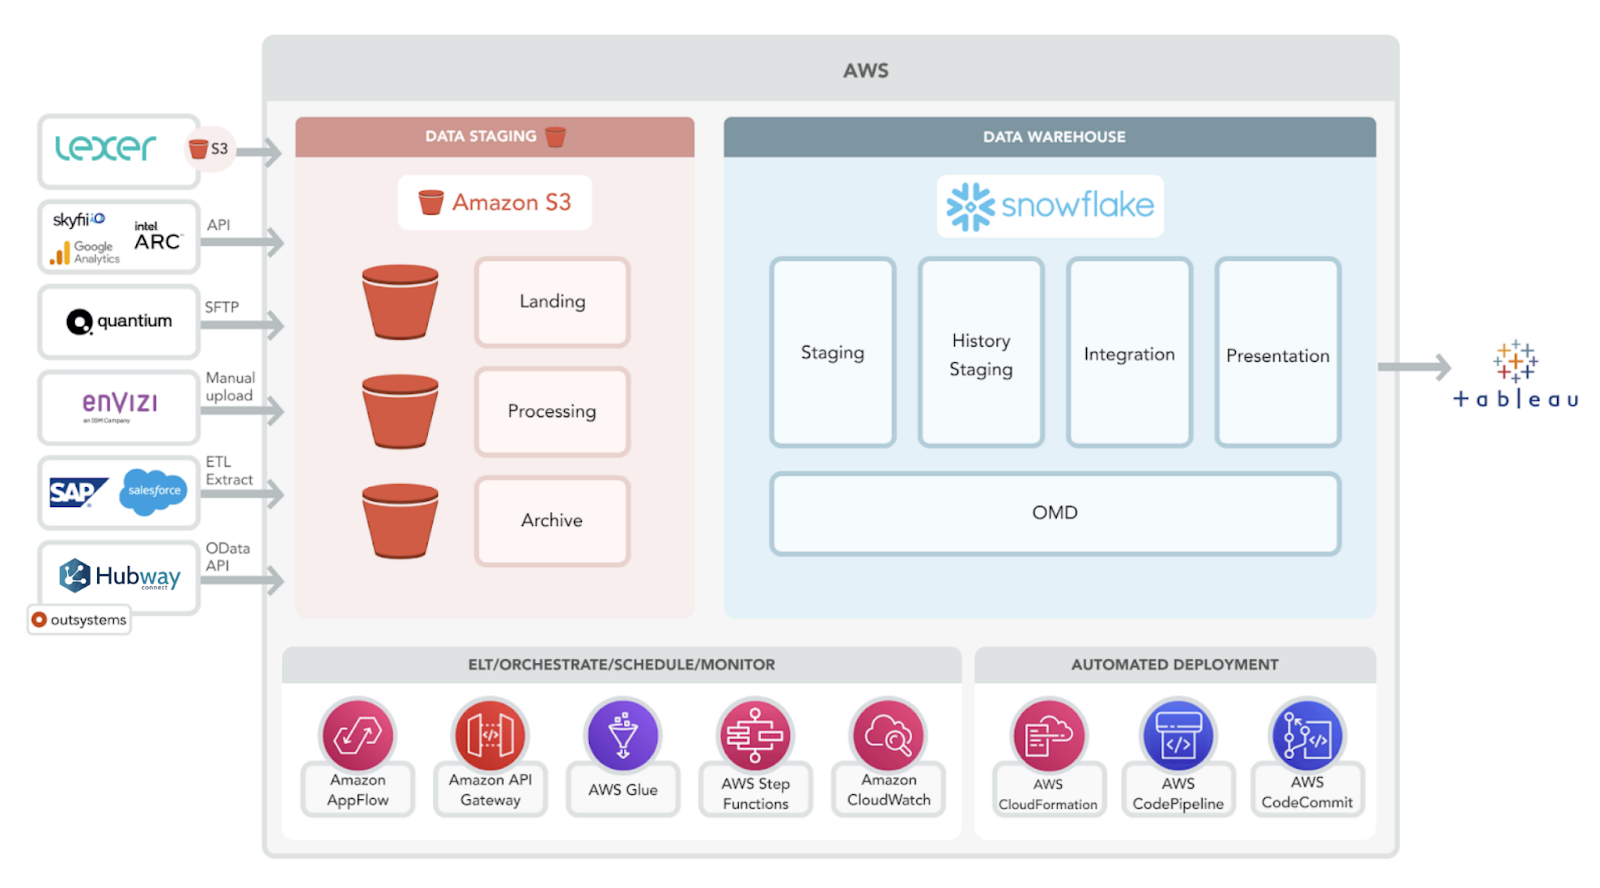Select the AWS CodePipeline icon
Image resolution: width=1600 pixels, height=888 pixels.
(x=1178, y=736)
